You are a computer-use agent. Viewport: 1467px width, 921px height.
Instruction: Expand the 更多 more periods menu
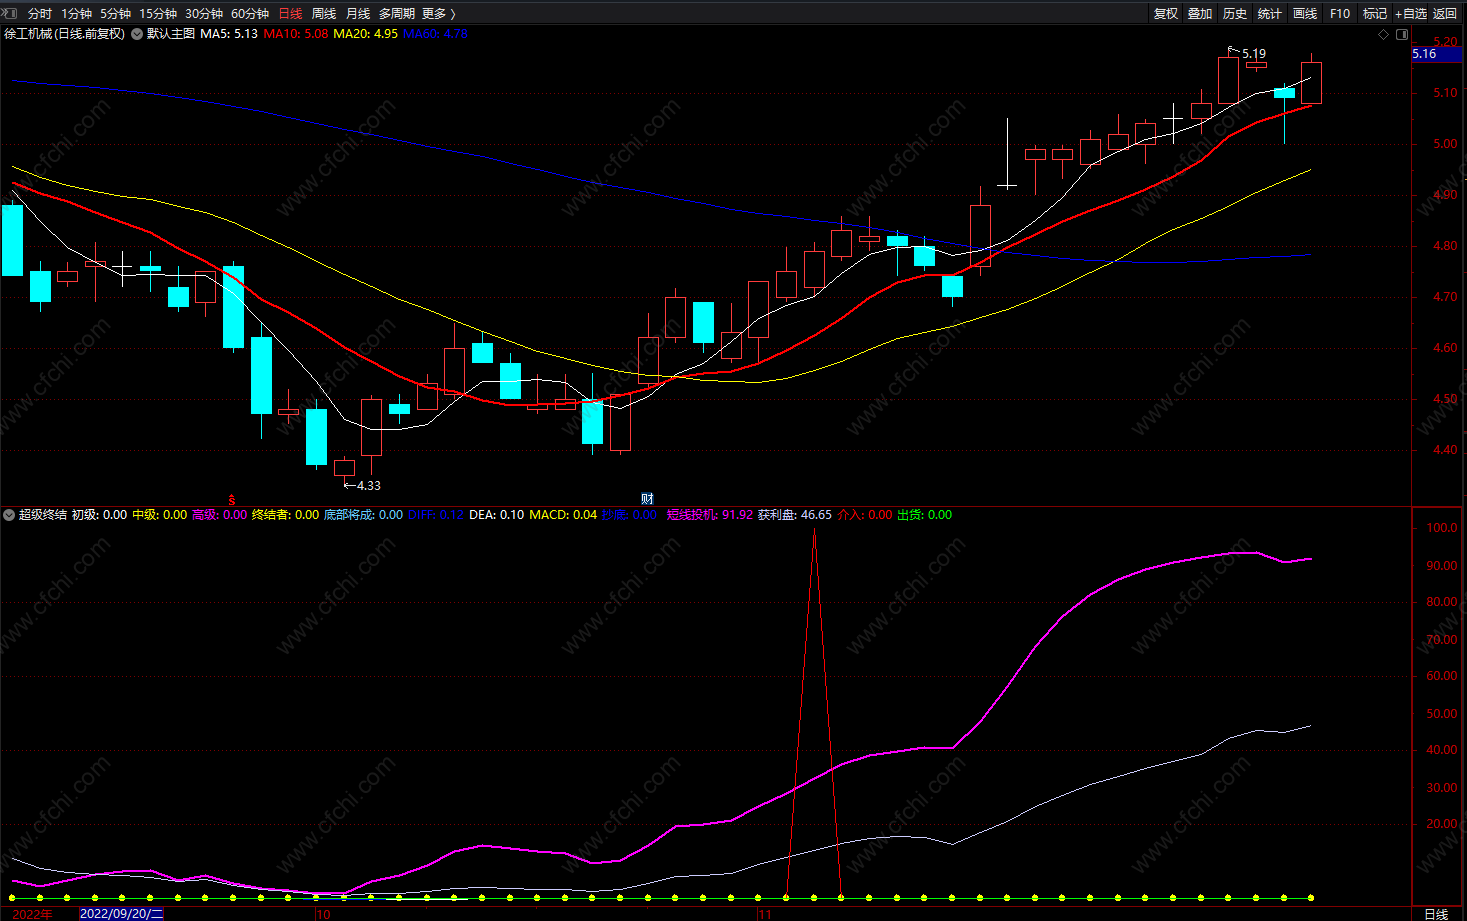[x=438, y=13]
